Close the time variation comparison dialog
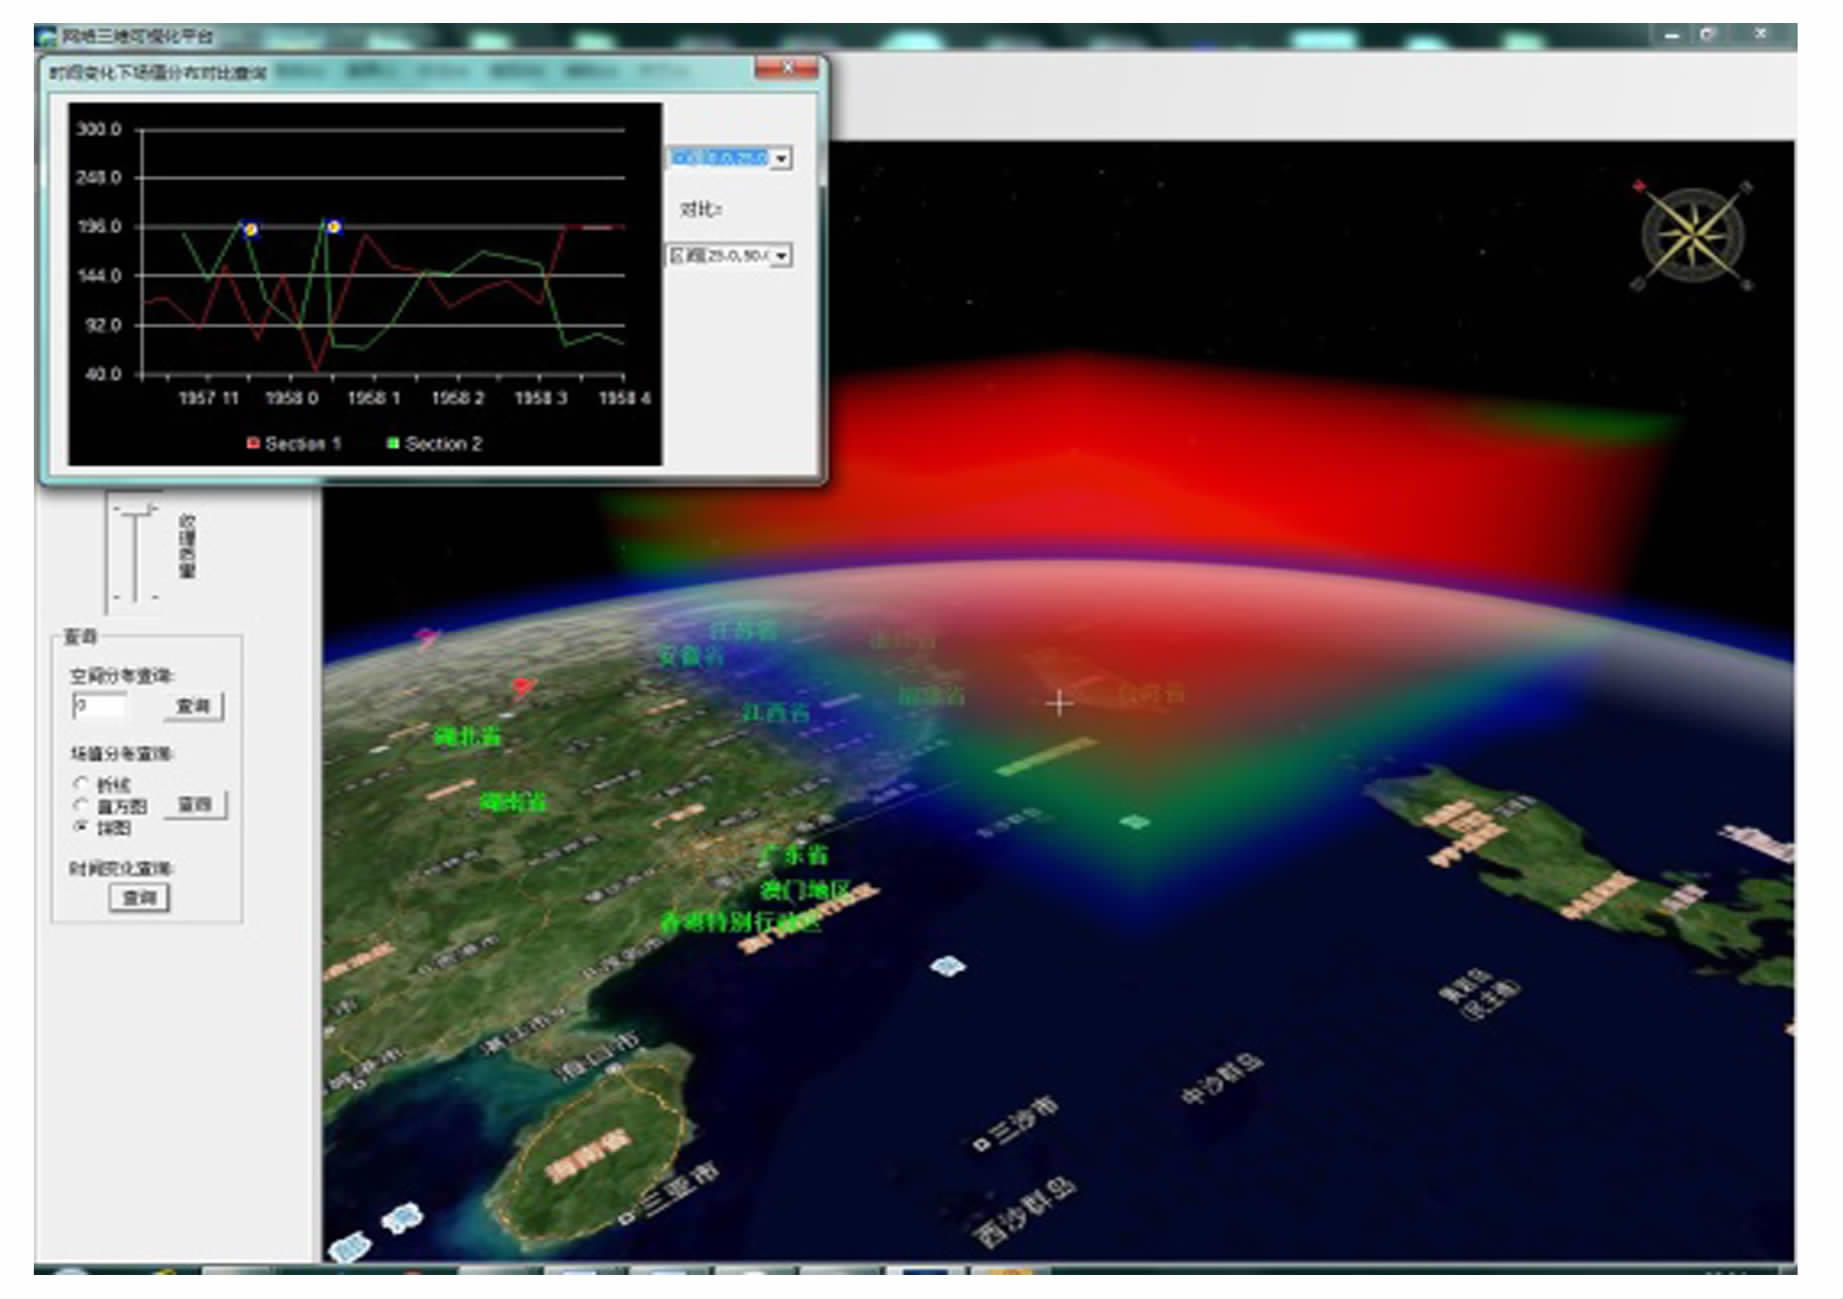 pyautogui.click(x=787, y=68)
